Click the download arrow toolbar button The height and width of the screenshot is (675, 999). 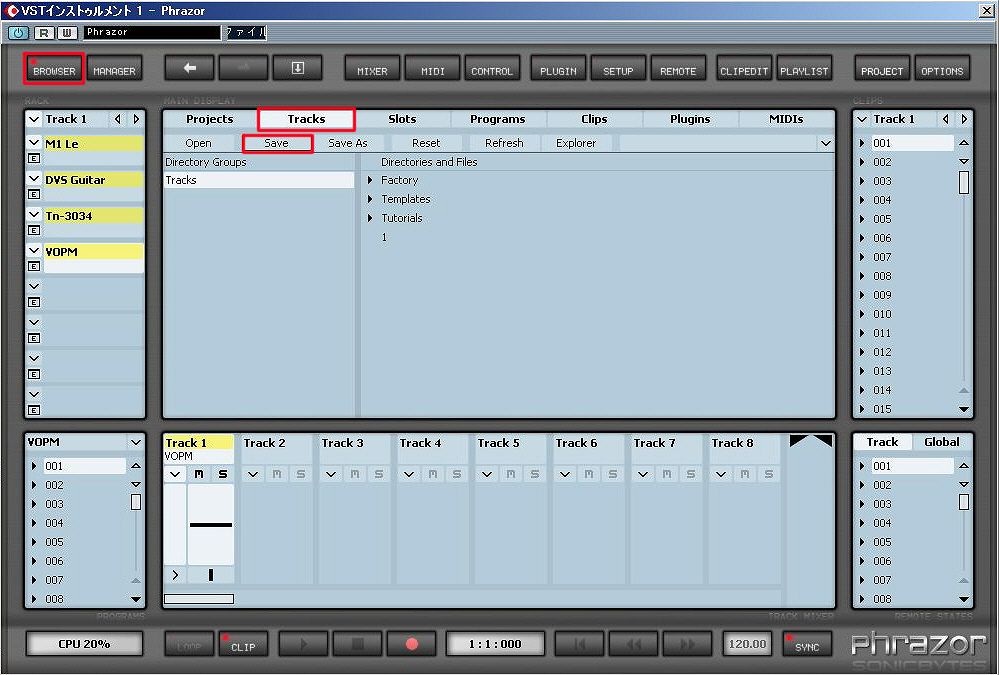298,69
